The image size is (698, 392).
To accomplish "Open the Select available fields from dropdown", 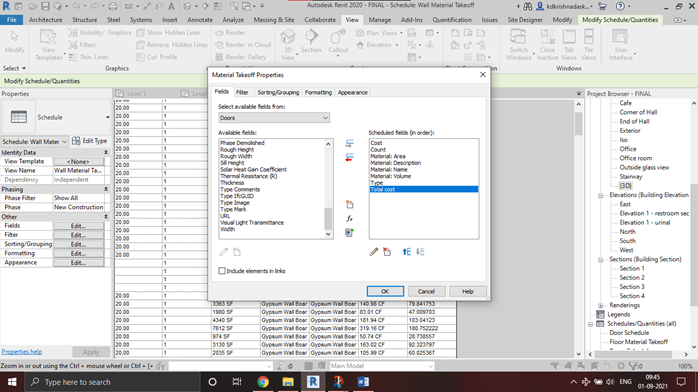I will [x=274, y=118].
